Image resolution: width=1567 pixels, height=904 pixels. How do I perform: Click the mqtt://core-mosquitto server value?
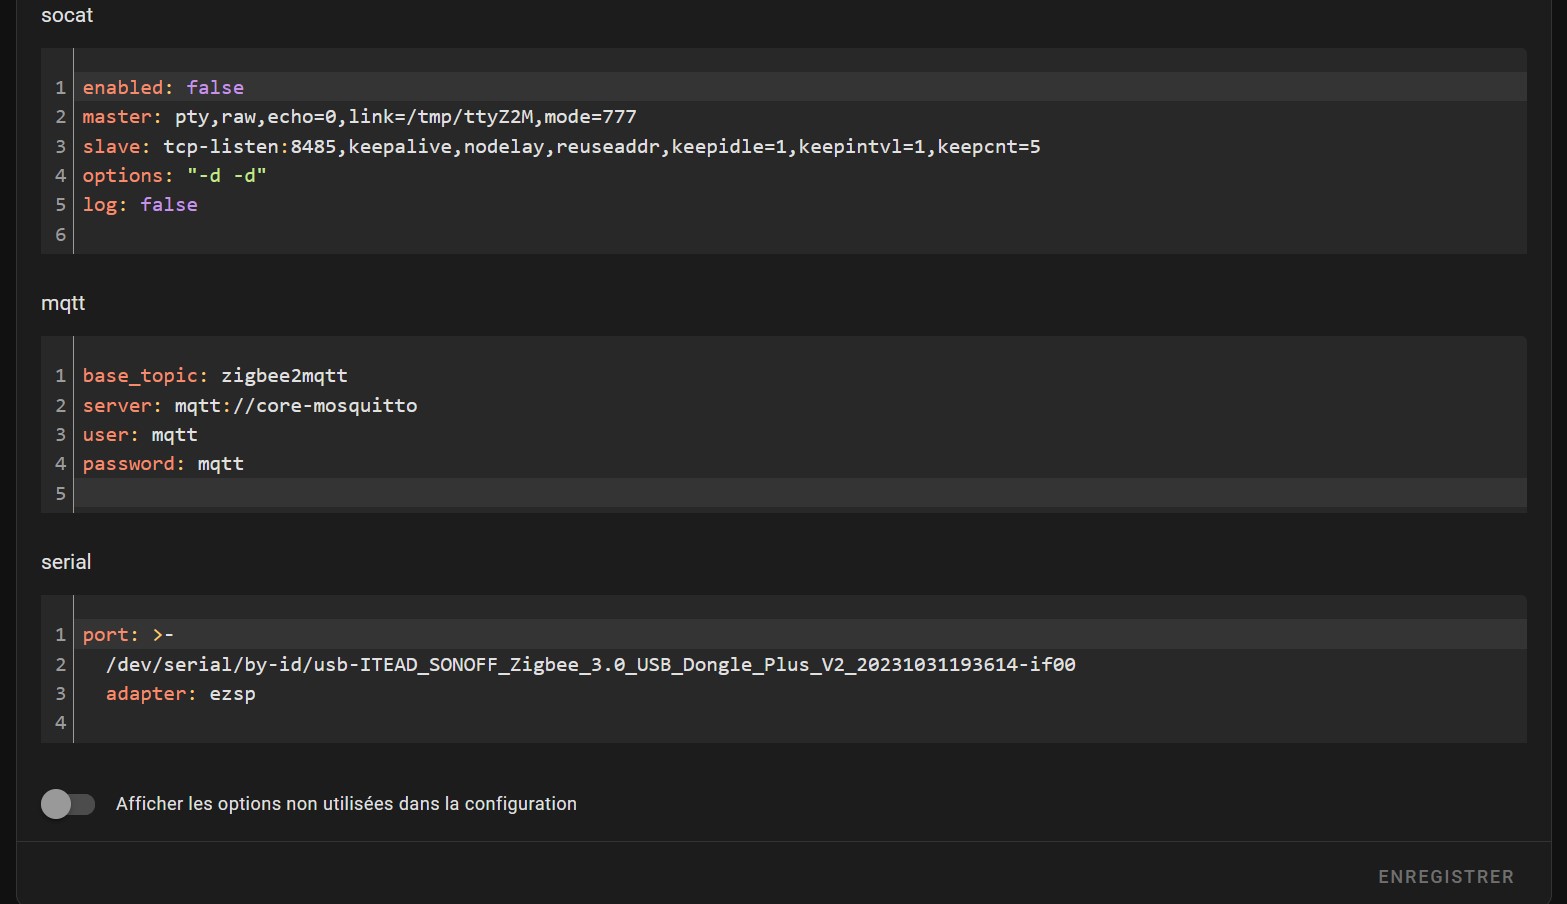point(295,406)
